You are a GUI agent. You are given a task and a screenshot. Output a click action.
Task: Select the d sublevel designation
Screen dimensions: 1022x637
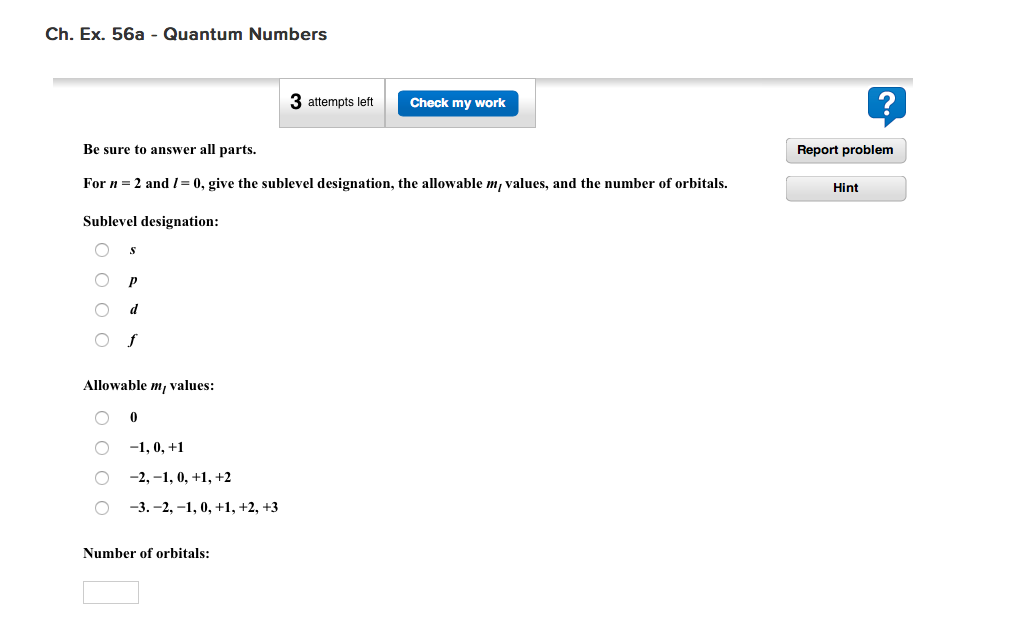pyautogui.click(x=102, y=310)
